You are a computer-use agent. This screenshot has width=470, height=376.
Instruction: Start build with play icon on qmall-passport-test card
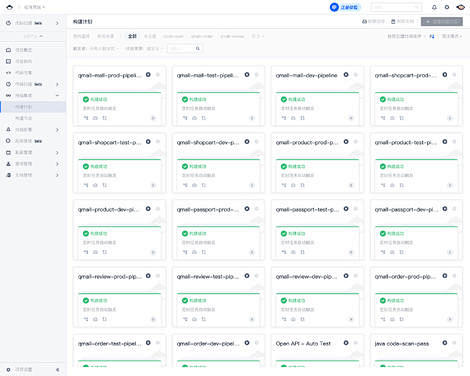351,252
